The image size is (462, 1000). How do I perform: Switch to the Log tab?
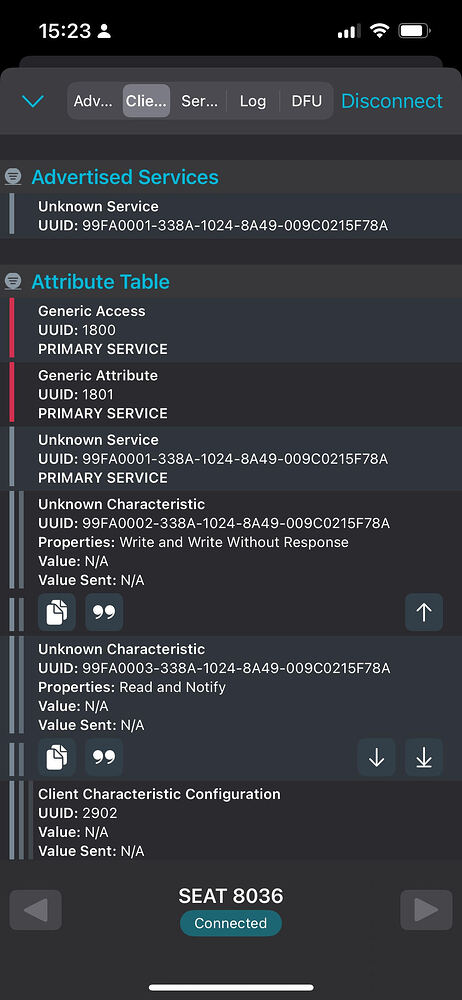coord(253,101)
